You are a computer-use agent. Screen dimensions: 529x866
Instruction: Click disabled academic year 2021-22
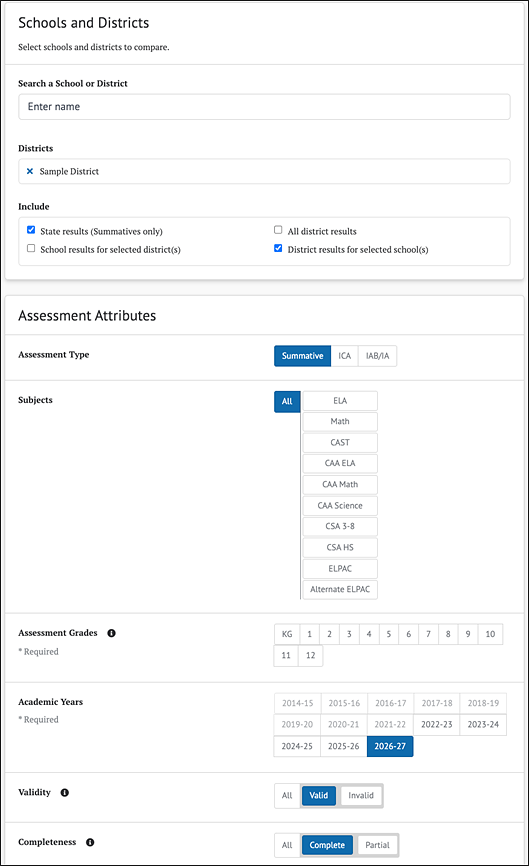(x=390, y=725)
